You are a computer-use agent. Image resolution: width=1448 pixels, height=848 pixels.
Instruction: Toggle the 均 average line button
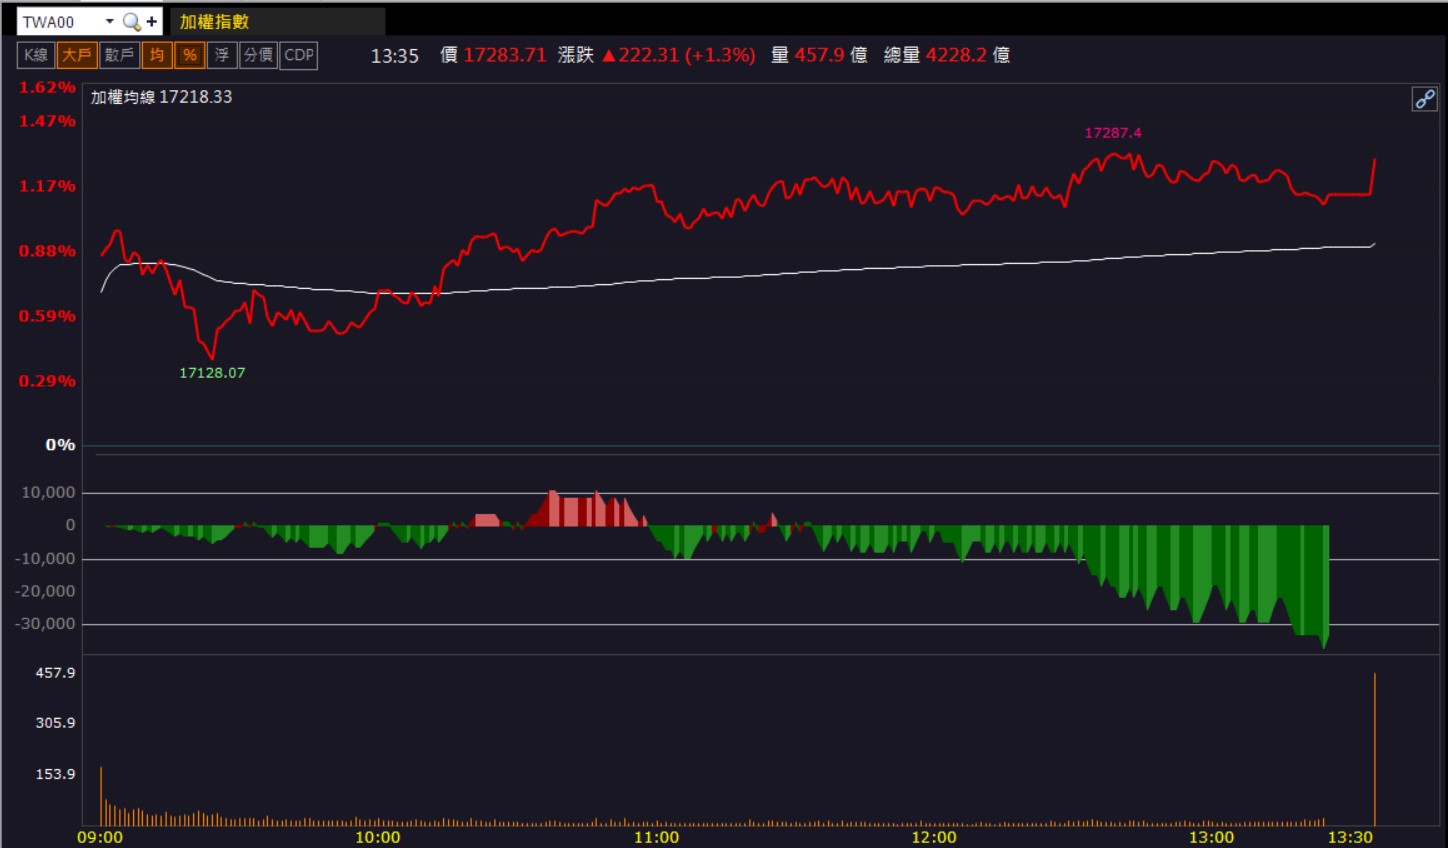tap(157, 55)
